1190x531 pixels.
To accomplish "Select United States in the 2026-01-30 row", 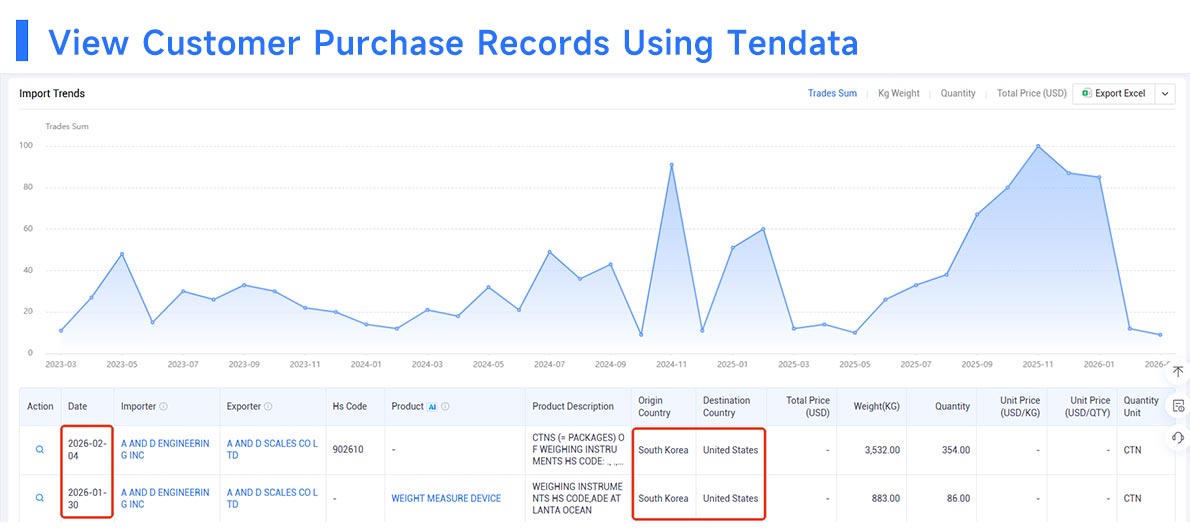I will pyautogui.click(x=730, y=498).
